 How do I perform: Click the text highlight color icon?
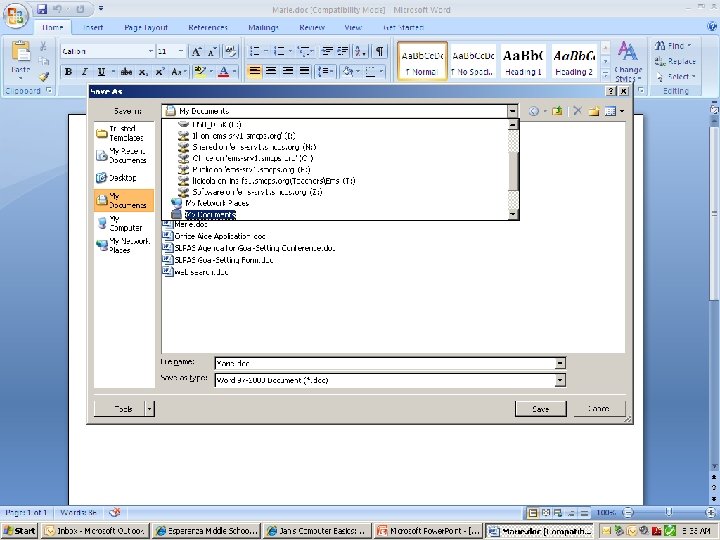200,72
